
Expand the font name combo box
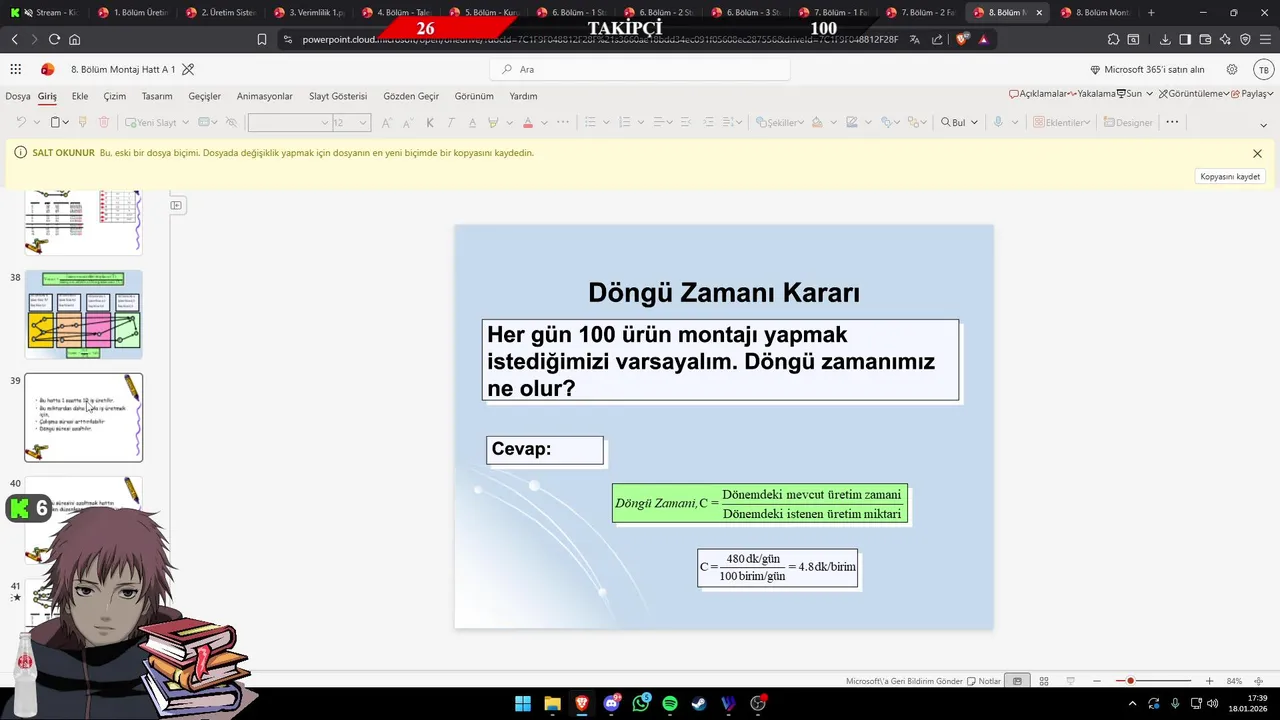click(x=325, y=122)
